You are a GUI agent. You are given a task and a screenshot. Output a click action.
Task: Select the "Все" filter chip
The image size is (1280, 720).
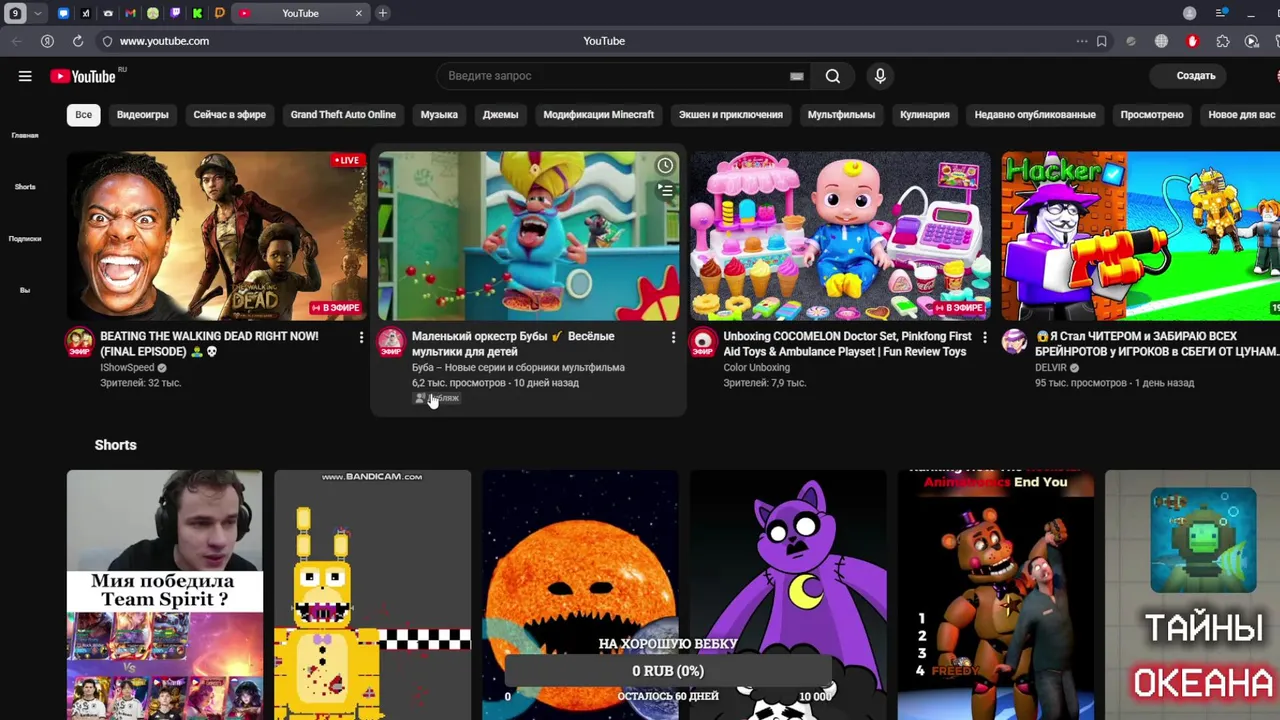pyautogui.click(x=84, y=114)
